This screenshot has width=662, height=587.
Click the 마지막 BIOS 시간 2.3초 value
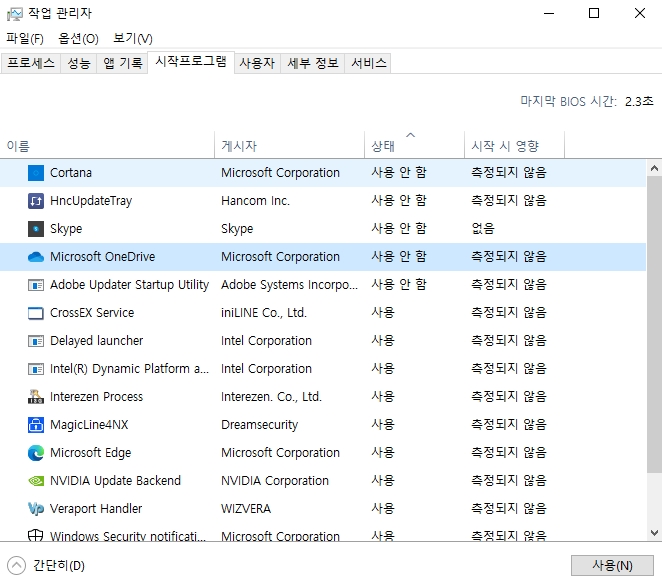click(x=639, y=101)
